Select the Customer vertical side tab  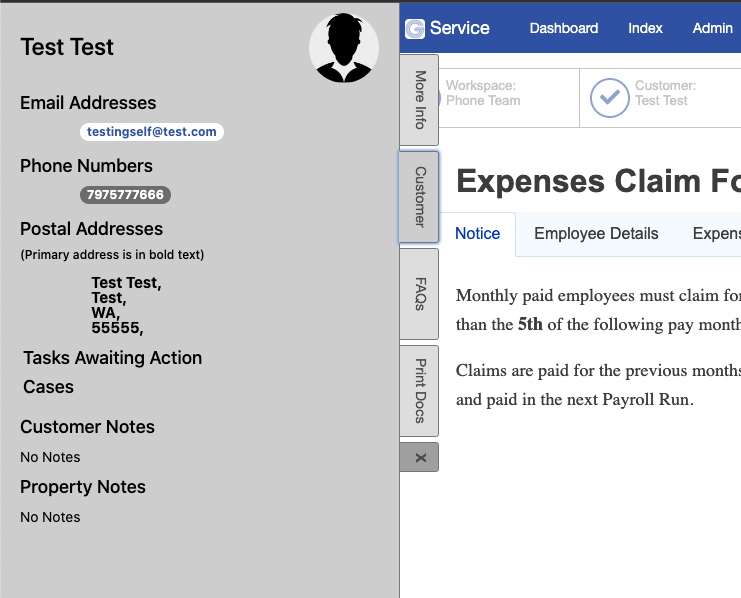tap(420, 197)
